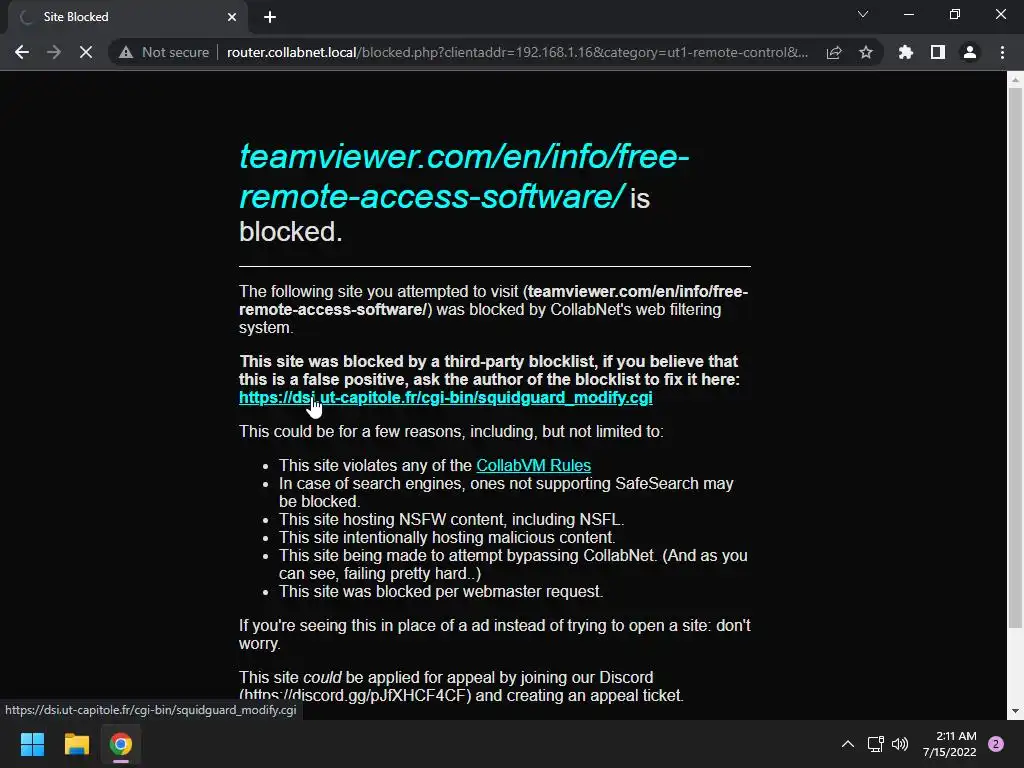
Task: Close the Site Blocked tab
Action: 232,17
